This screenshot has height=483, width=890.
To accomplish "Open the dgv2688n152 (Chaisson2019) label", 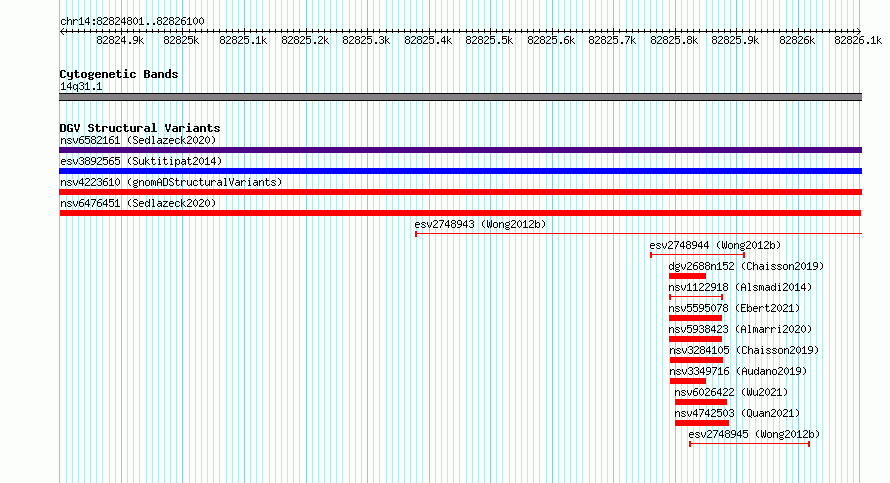I will point(746,266).
